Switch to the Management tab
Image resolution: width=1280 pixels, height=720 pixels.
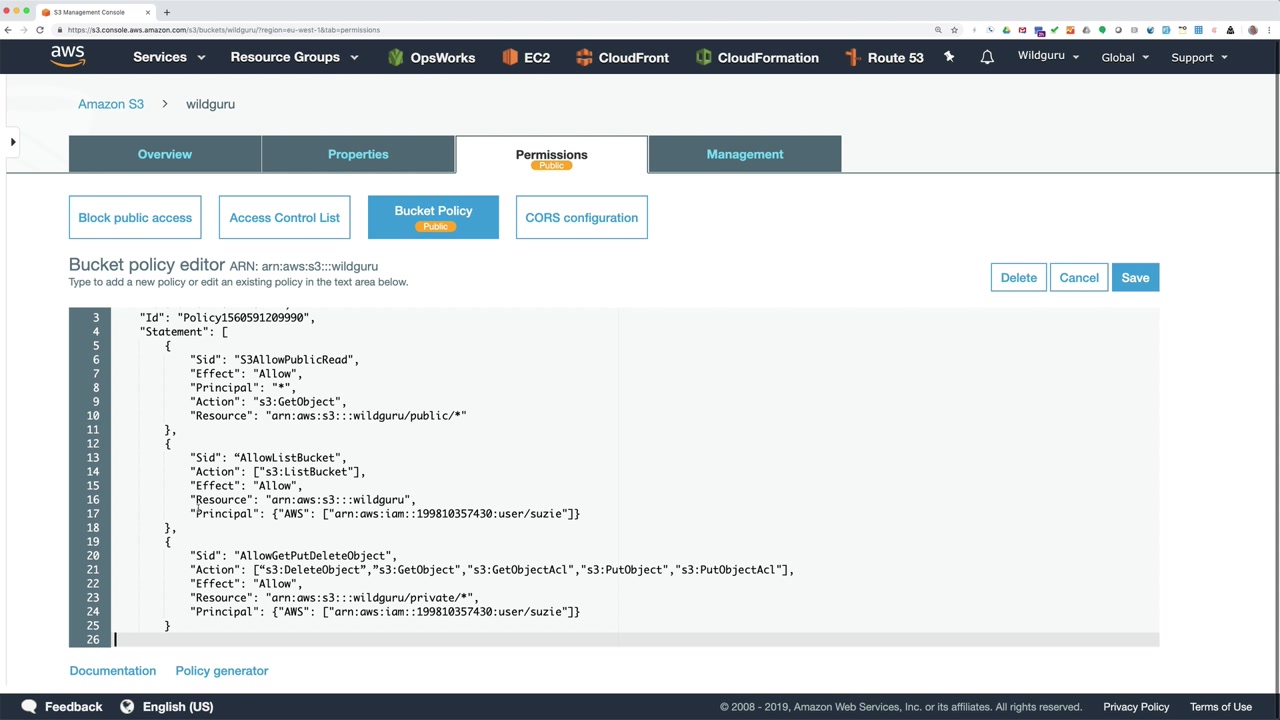(x=745, y=154)
